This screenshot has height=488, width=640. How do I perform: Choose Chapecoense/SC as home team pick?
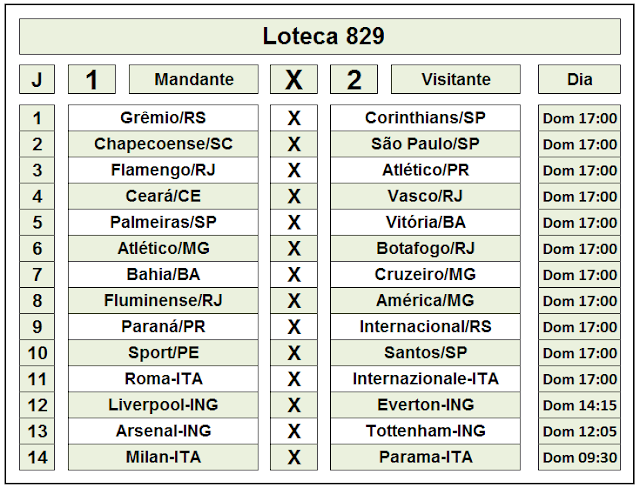pyautogui.click(x=163, y=144)
